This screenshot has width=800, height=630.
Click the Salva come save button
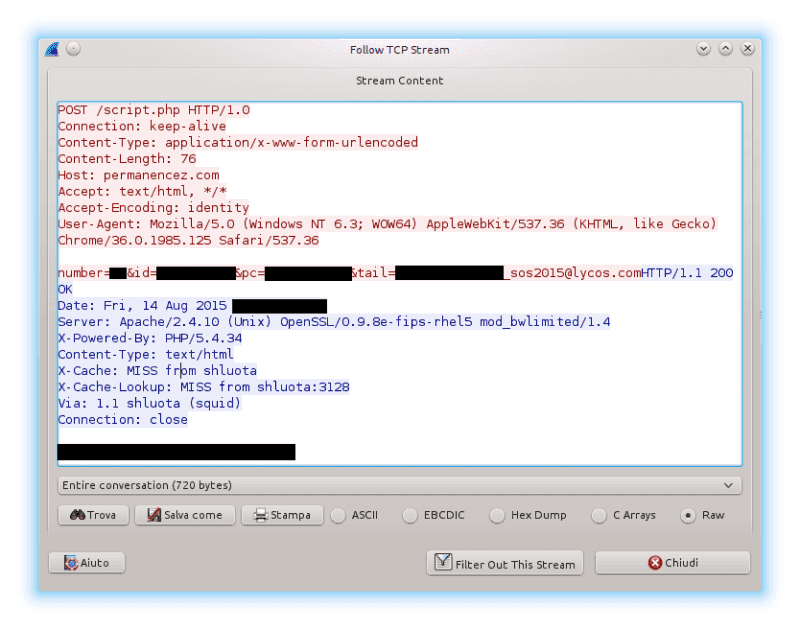pos(185,515)
